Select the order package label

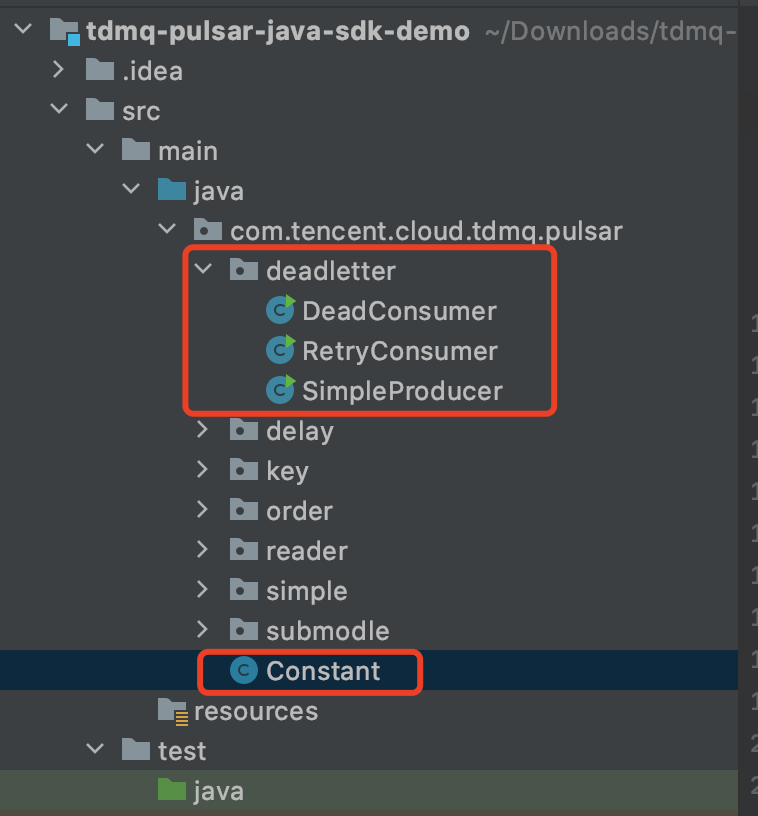tap(299, 511)
